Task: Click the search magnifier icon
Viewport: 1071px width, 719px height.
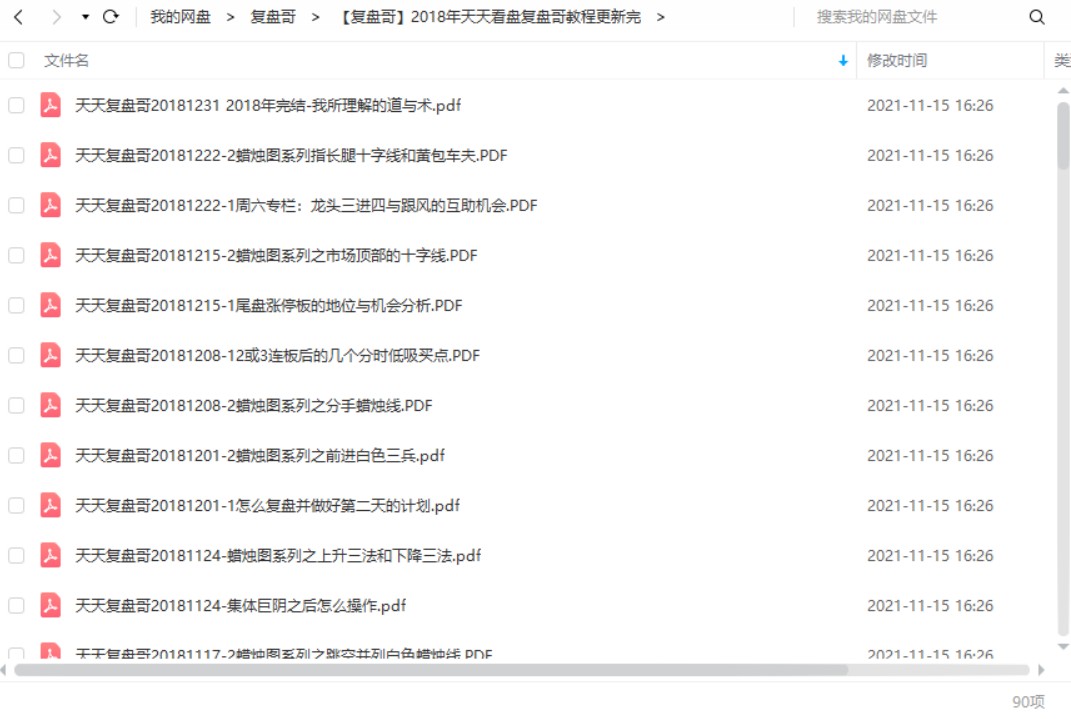Action: click(x=1037, y=17)
